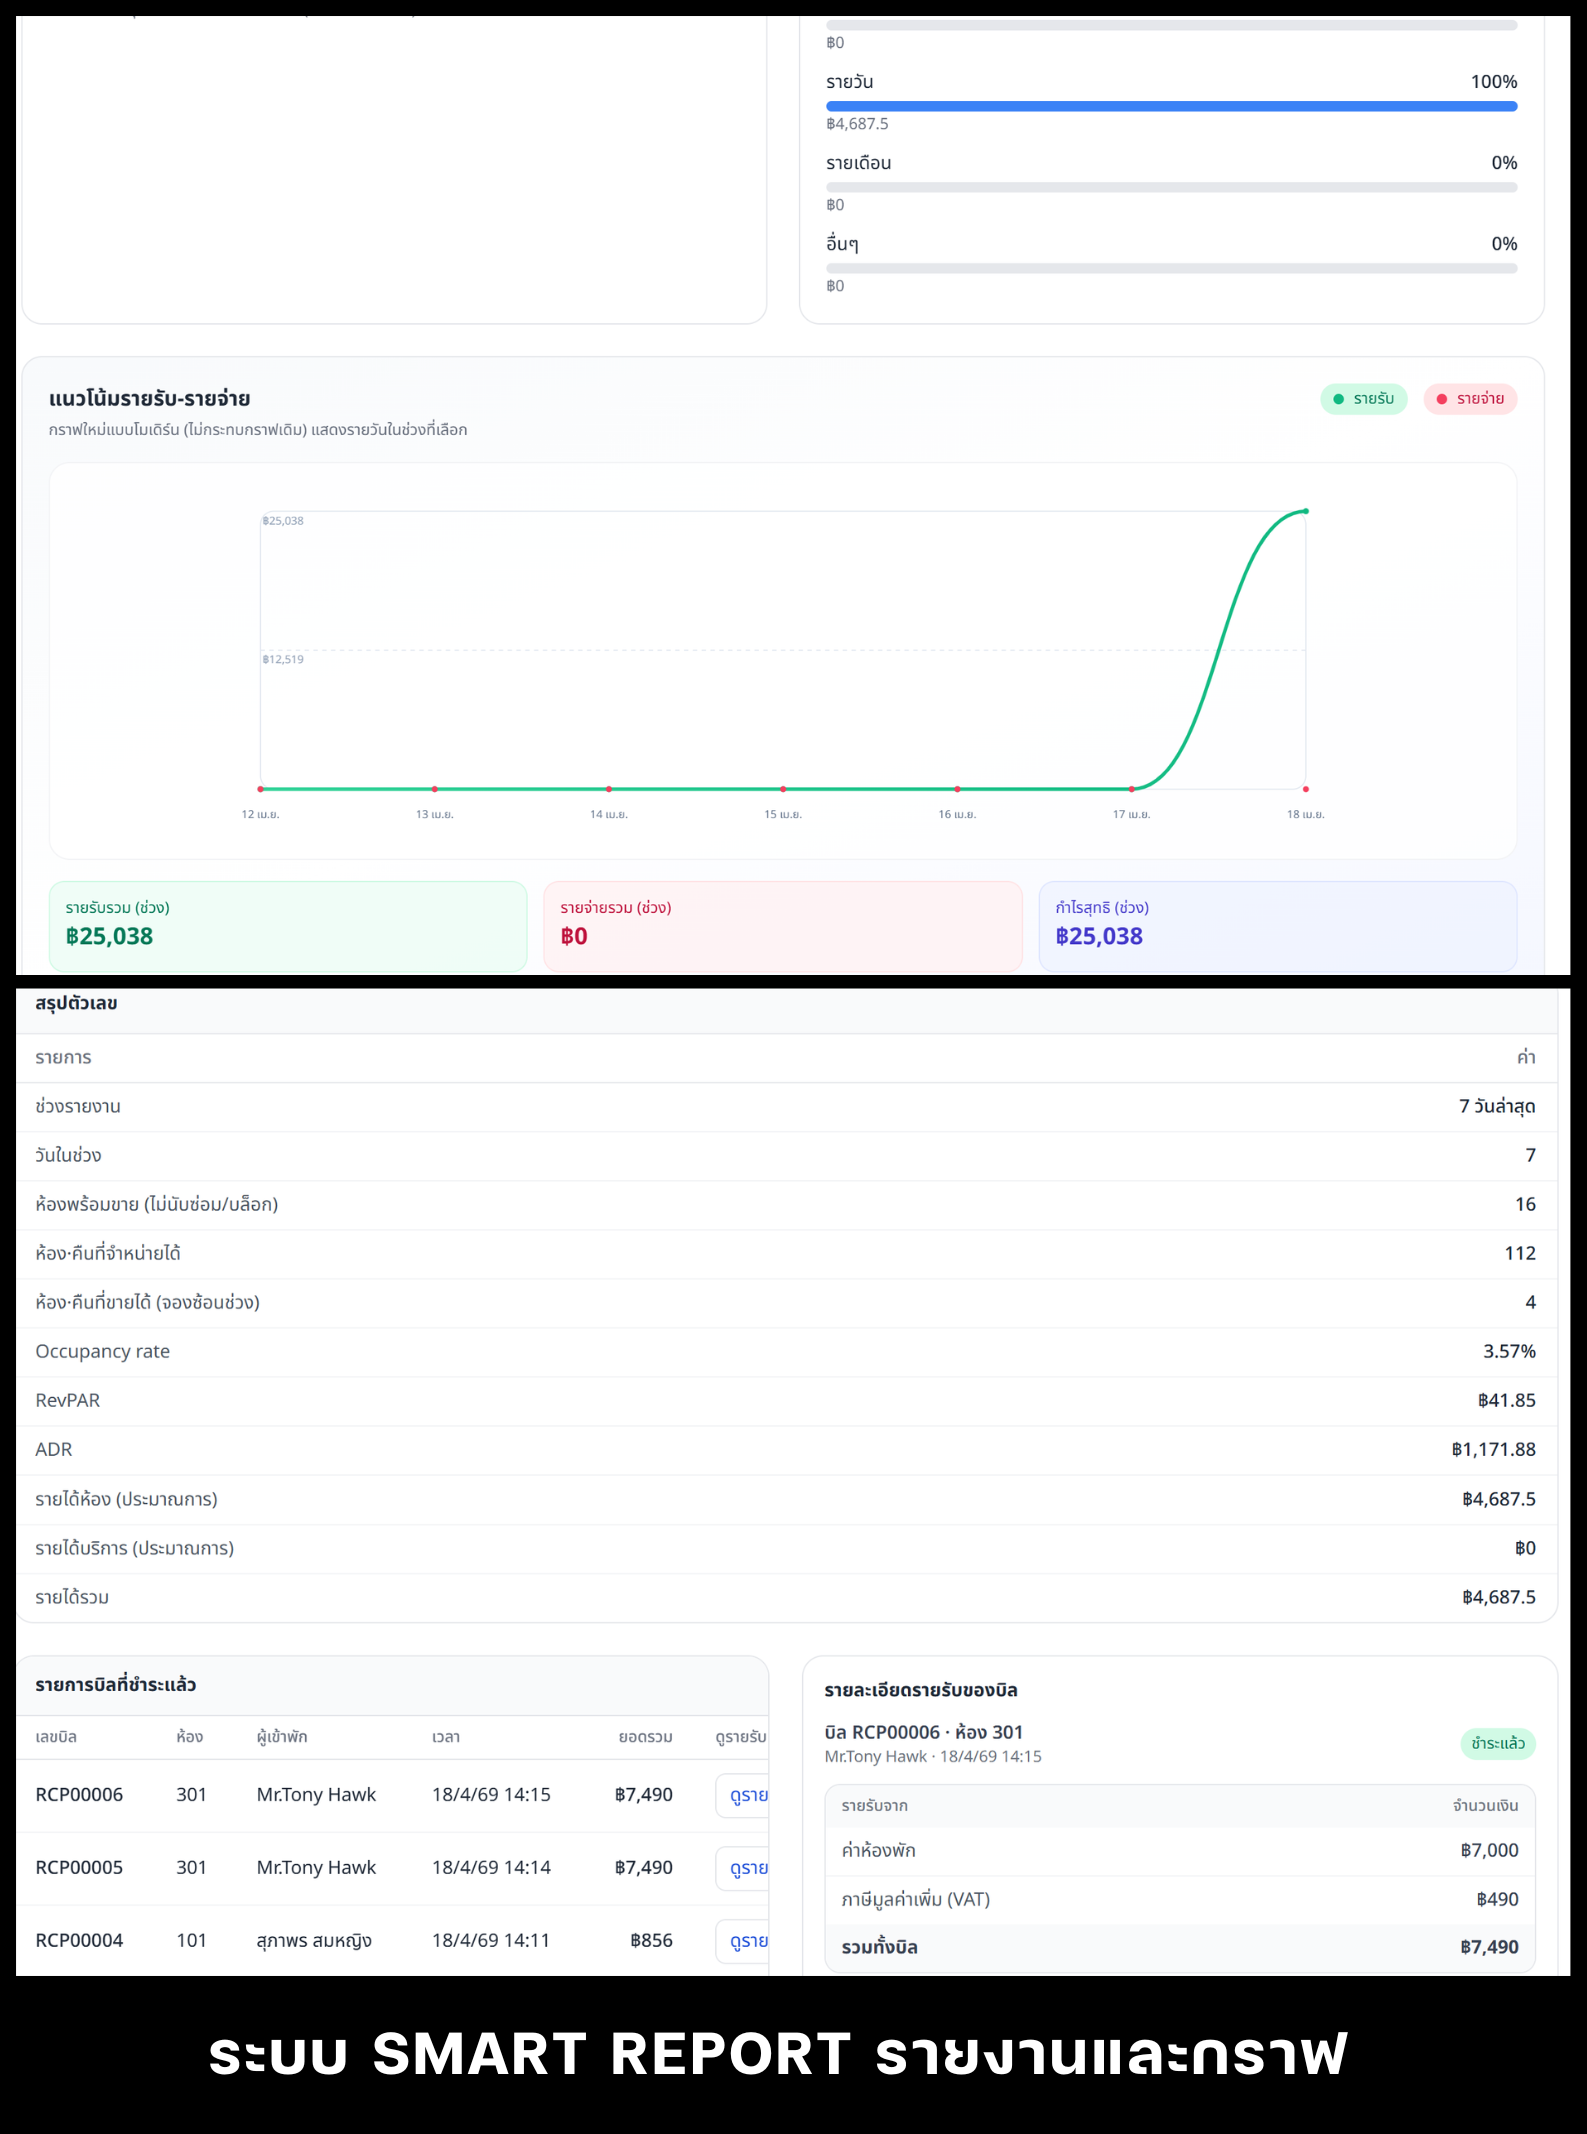This screenshot has height=2134, width=1587.
Task: Select the รายจ่ายรวม ฿0 summary card
Action: coord(782,925)
